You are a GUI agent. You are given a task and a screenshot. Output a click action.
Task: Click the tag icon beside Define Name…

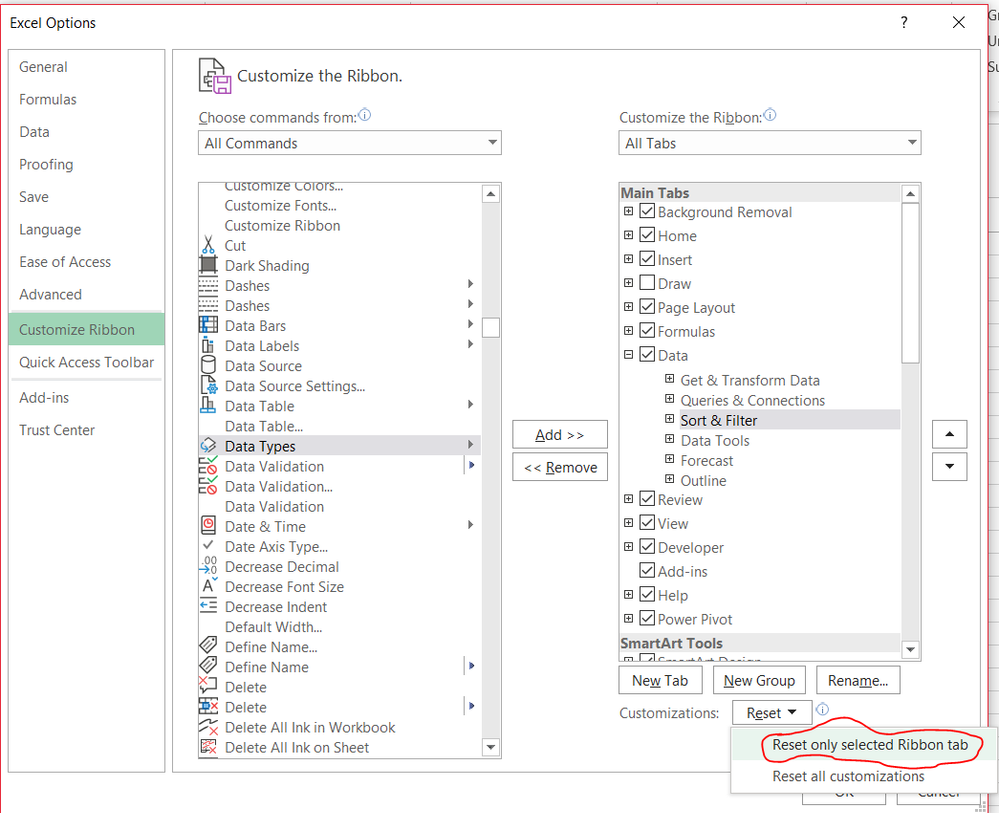pyautogui.click(x=208, y=645)
